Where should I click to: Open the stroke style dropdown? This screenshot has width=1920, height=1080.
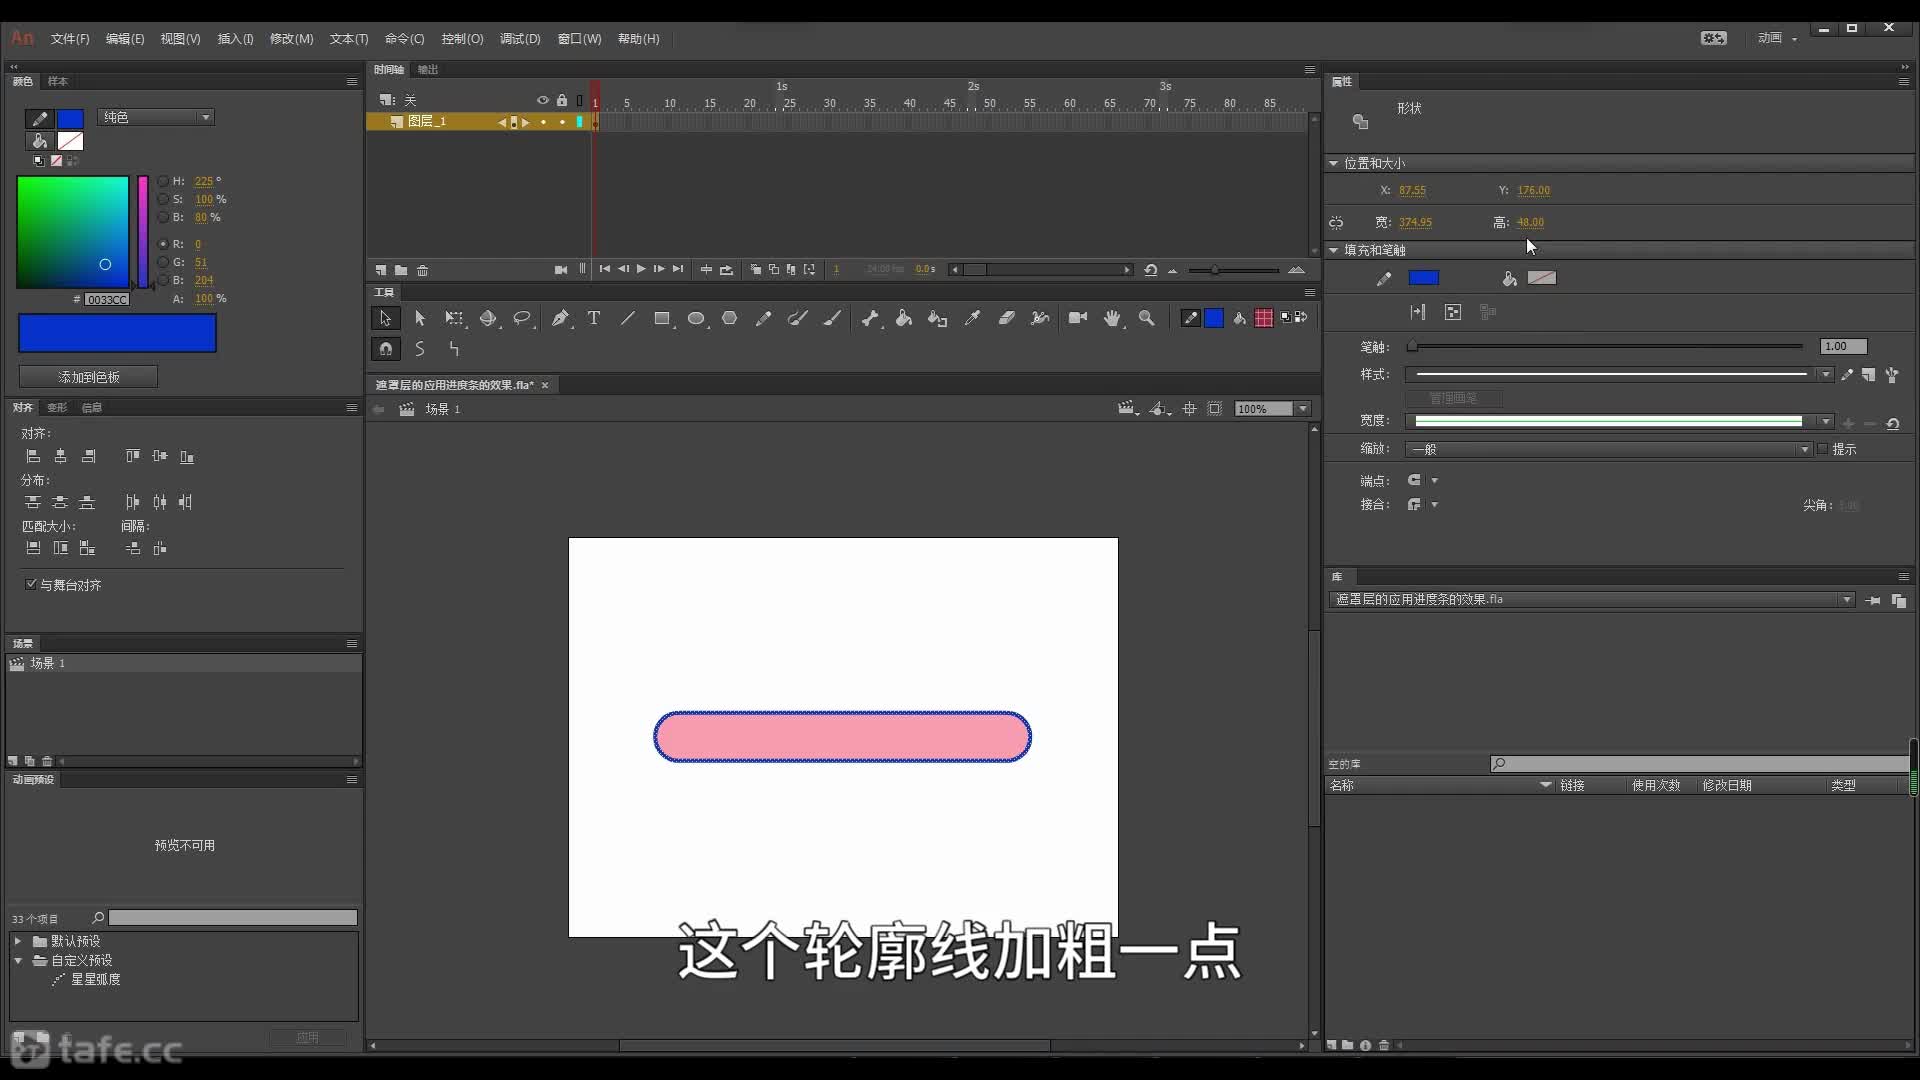coord(1619,374)
